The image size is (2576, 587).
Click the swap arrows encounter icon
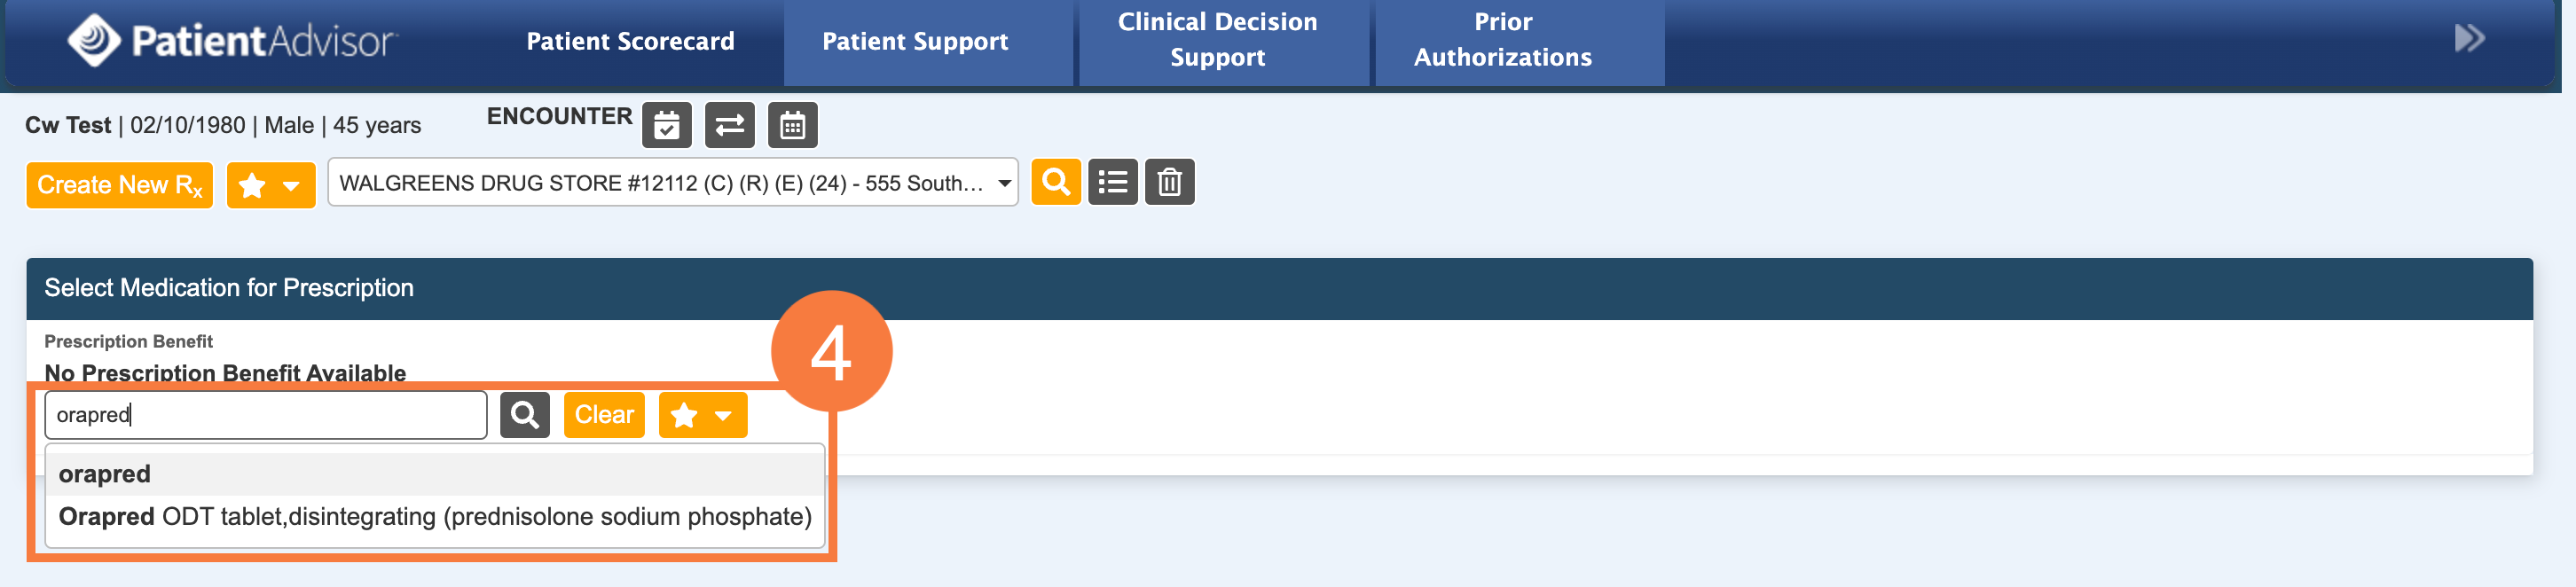point(729,126)
